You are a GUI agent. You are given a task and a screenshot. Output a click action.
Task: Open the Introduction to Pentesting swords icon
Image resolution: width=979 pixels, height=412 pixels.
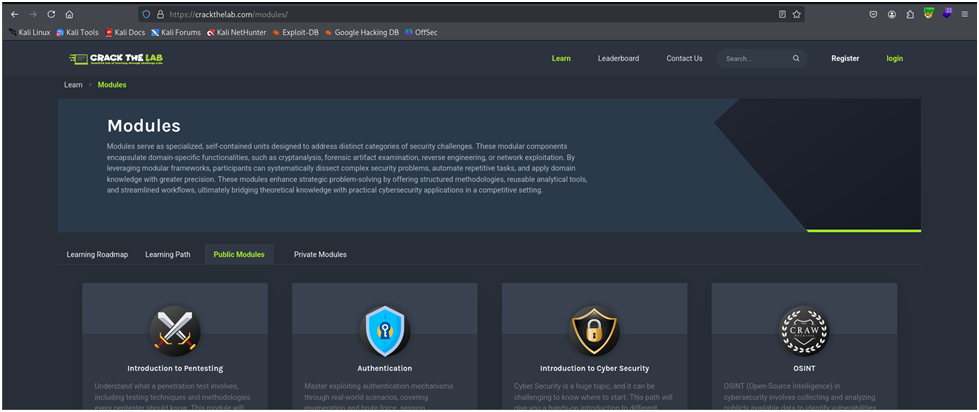174,330
